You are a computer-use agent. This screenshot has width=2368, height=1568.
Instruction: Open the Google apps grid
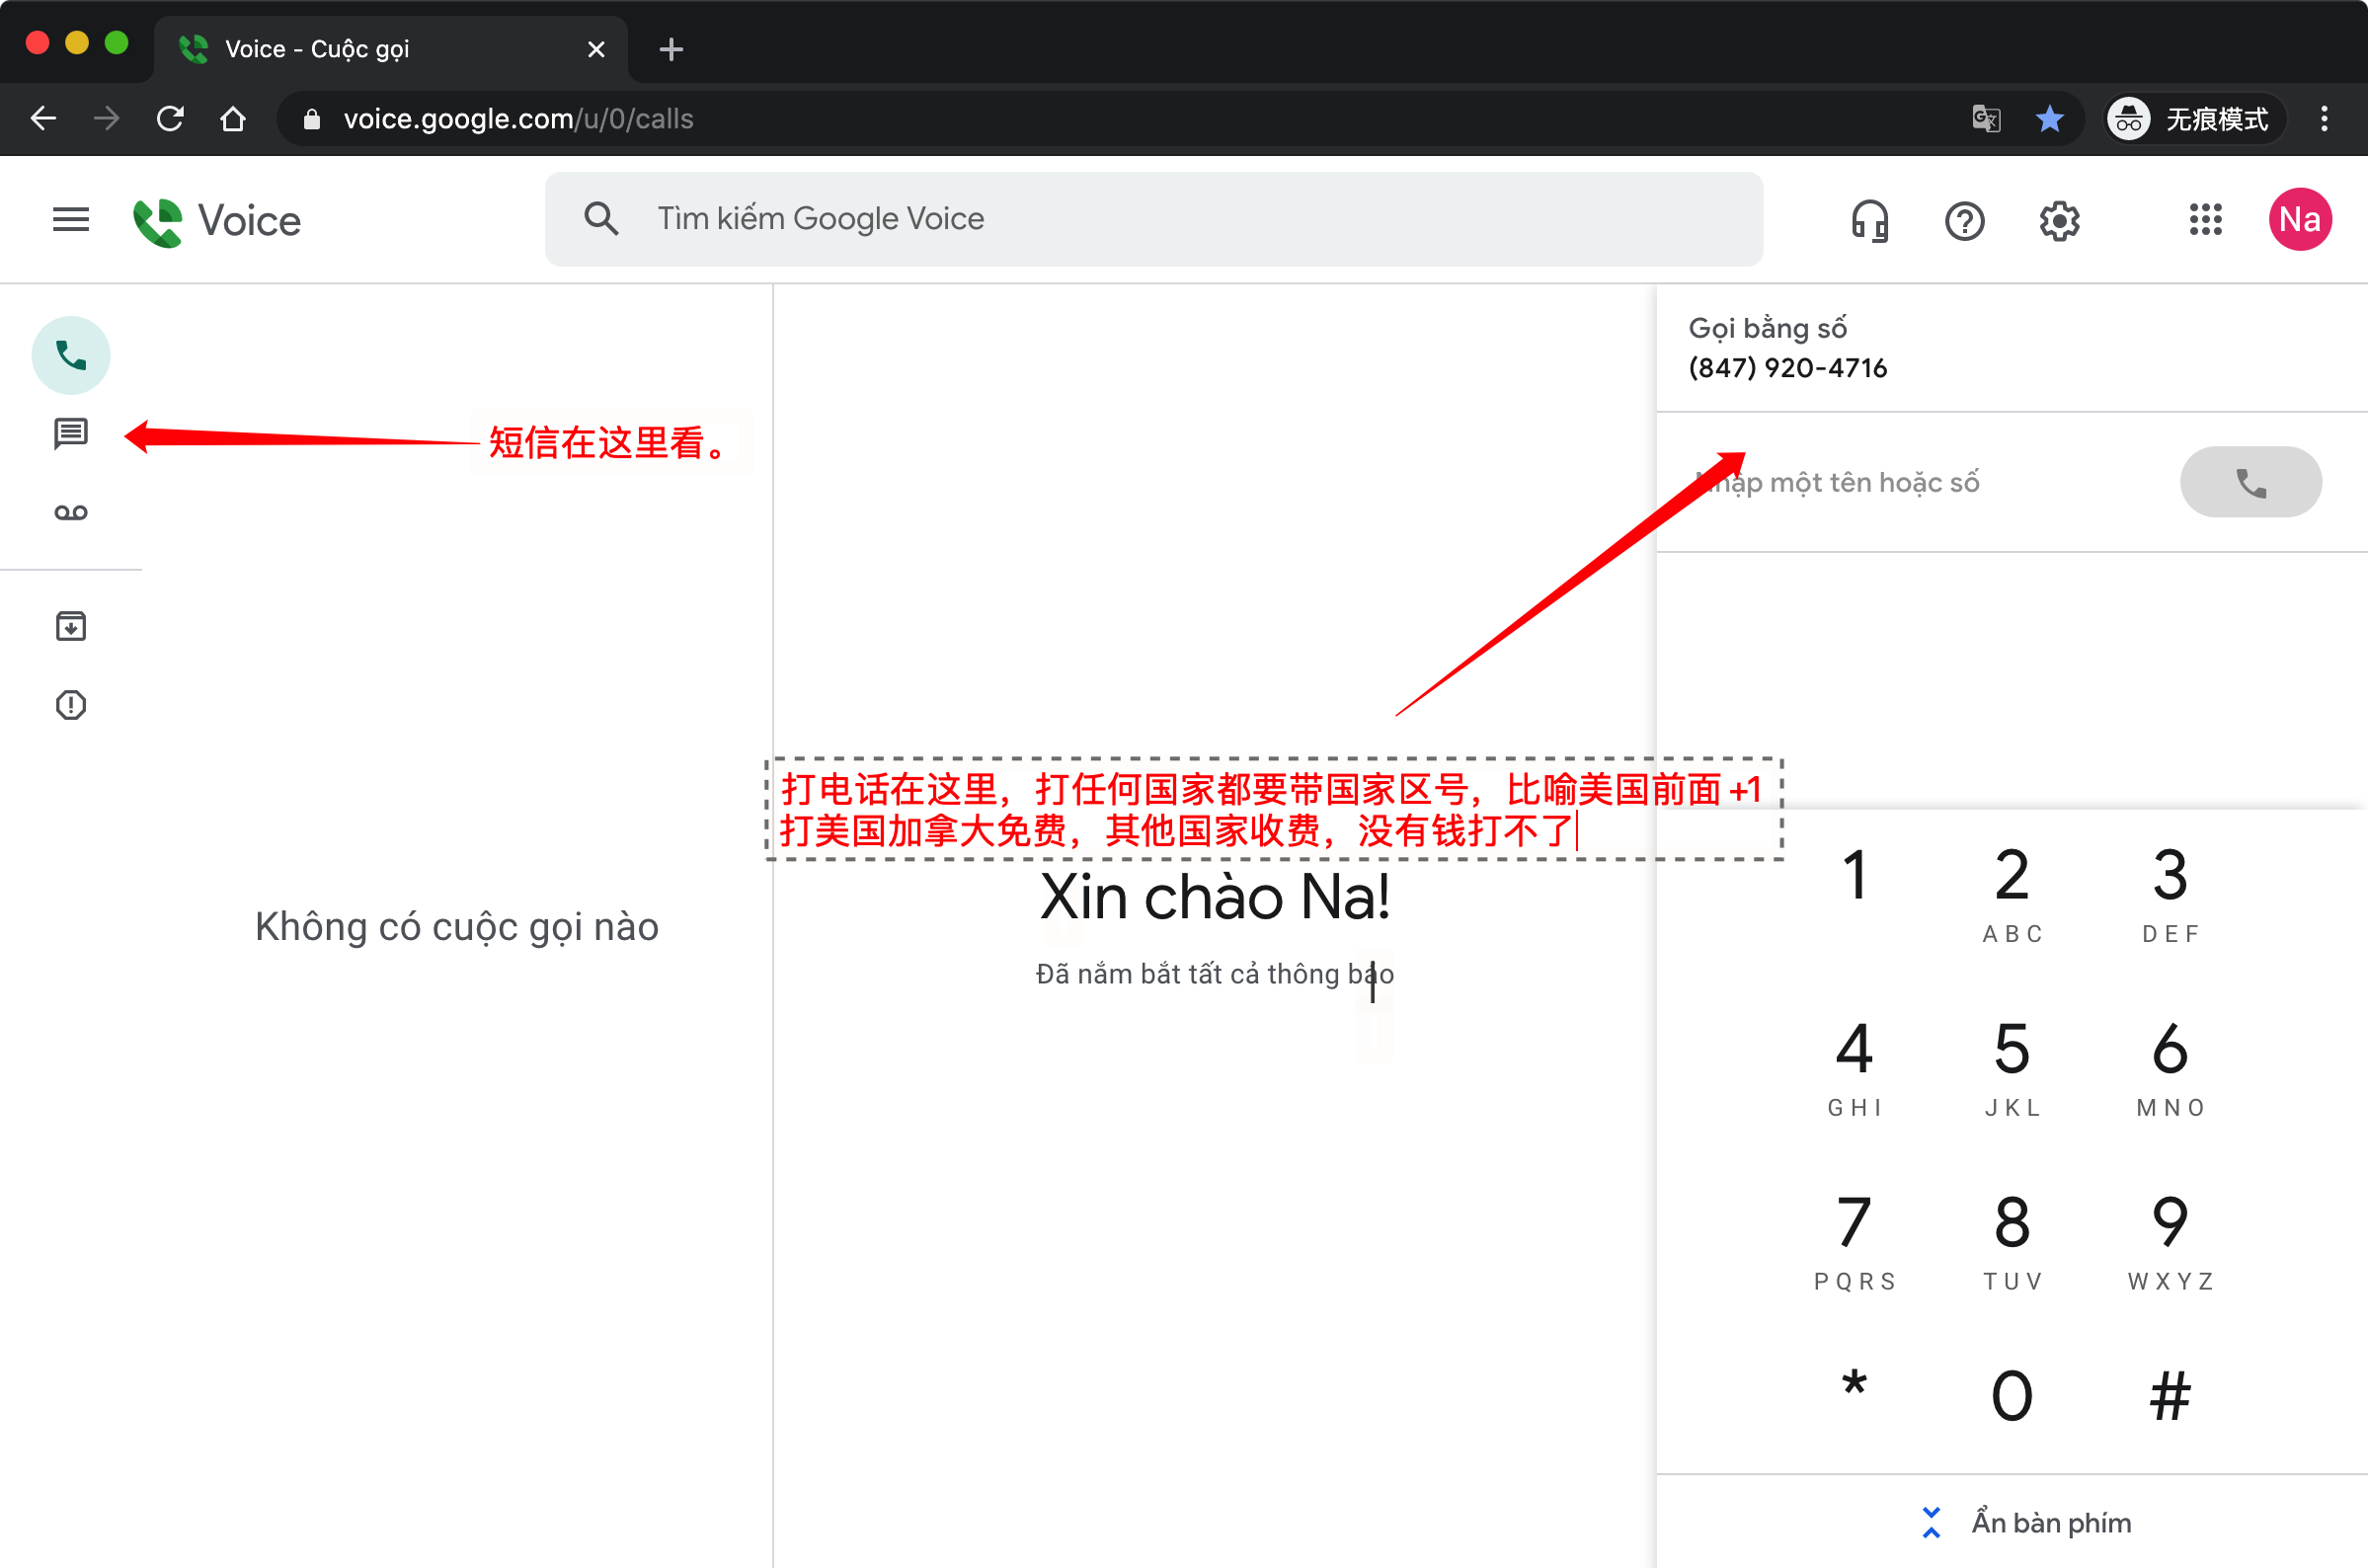pos(2205,220)
